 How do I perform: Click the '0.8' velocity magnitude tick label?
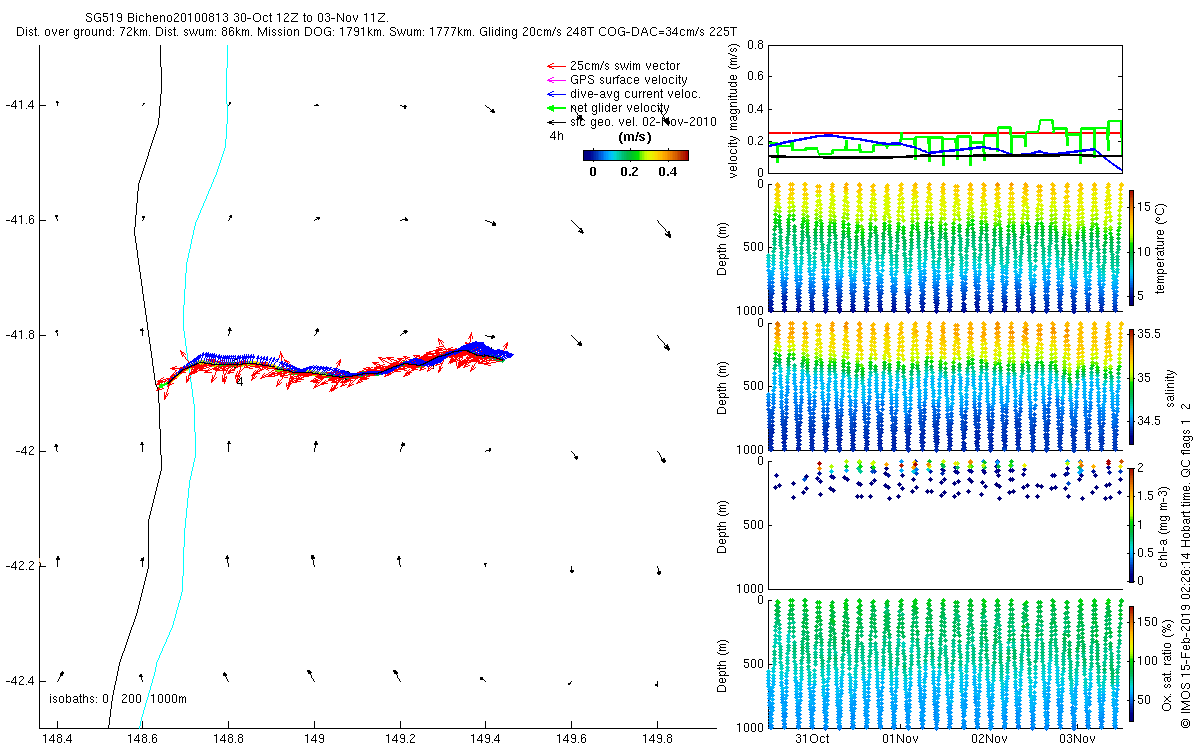tap(755, 45)
